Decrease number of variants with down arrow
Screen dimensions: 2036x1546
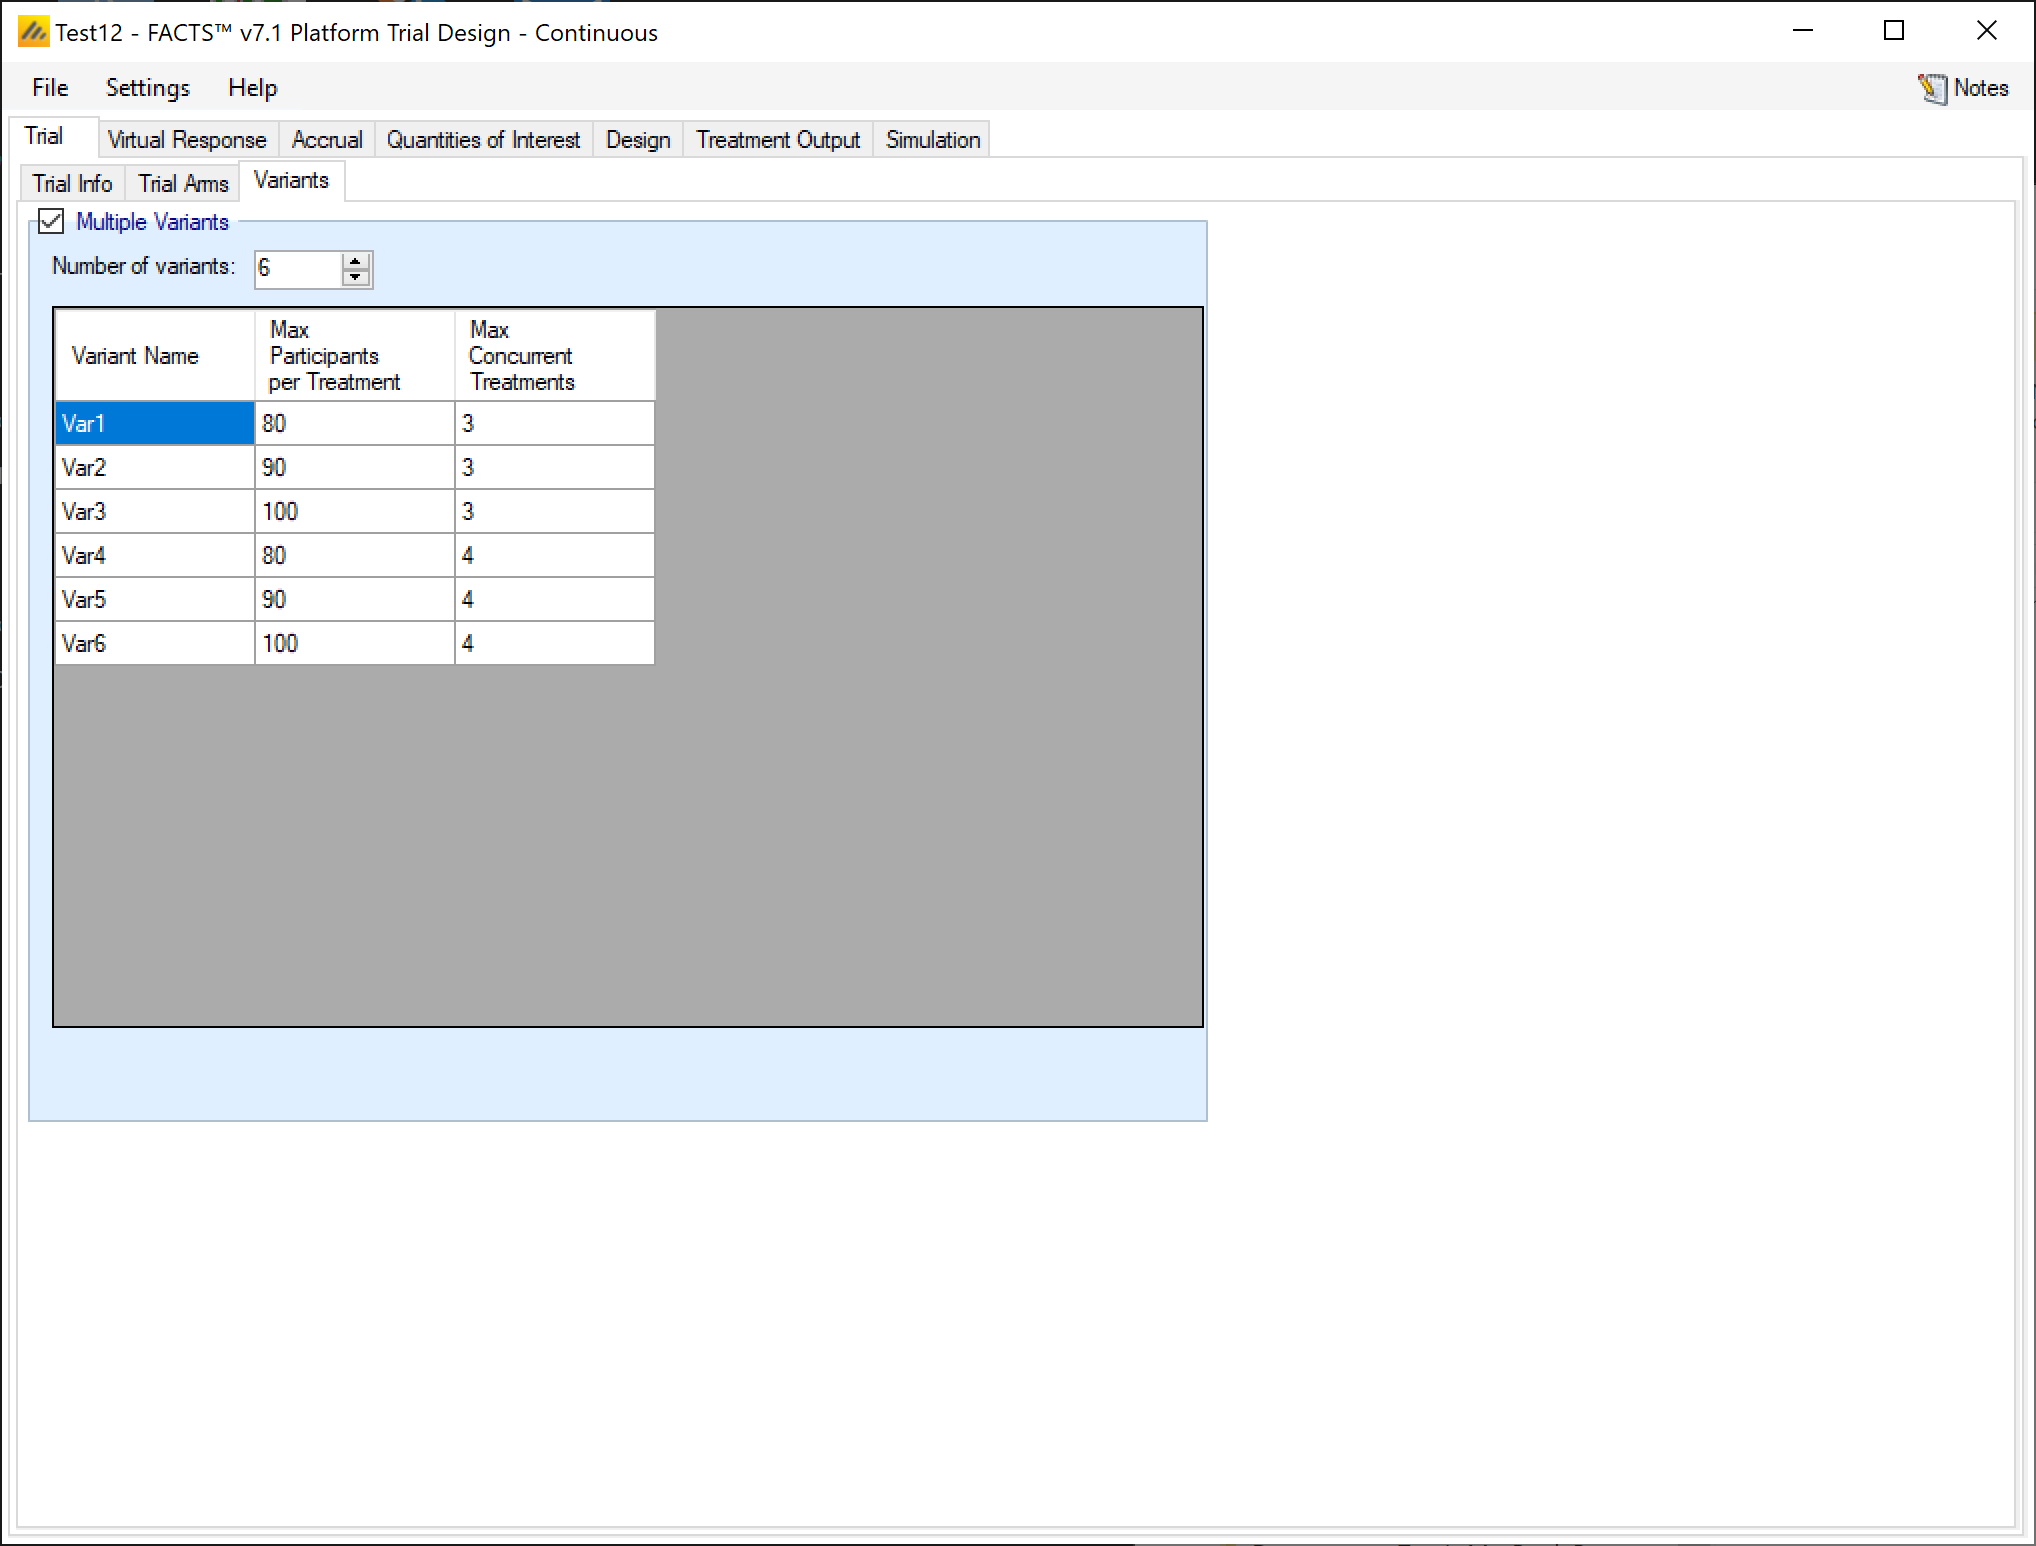click(355, 277)
